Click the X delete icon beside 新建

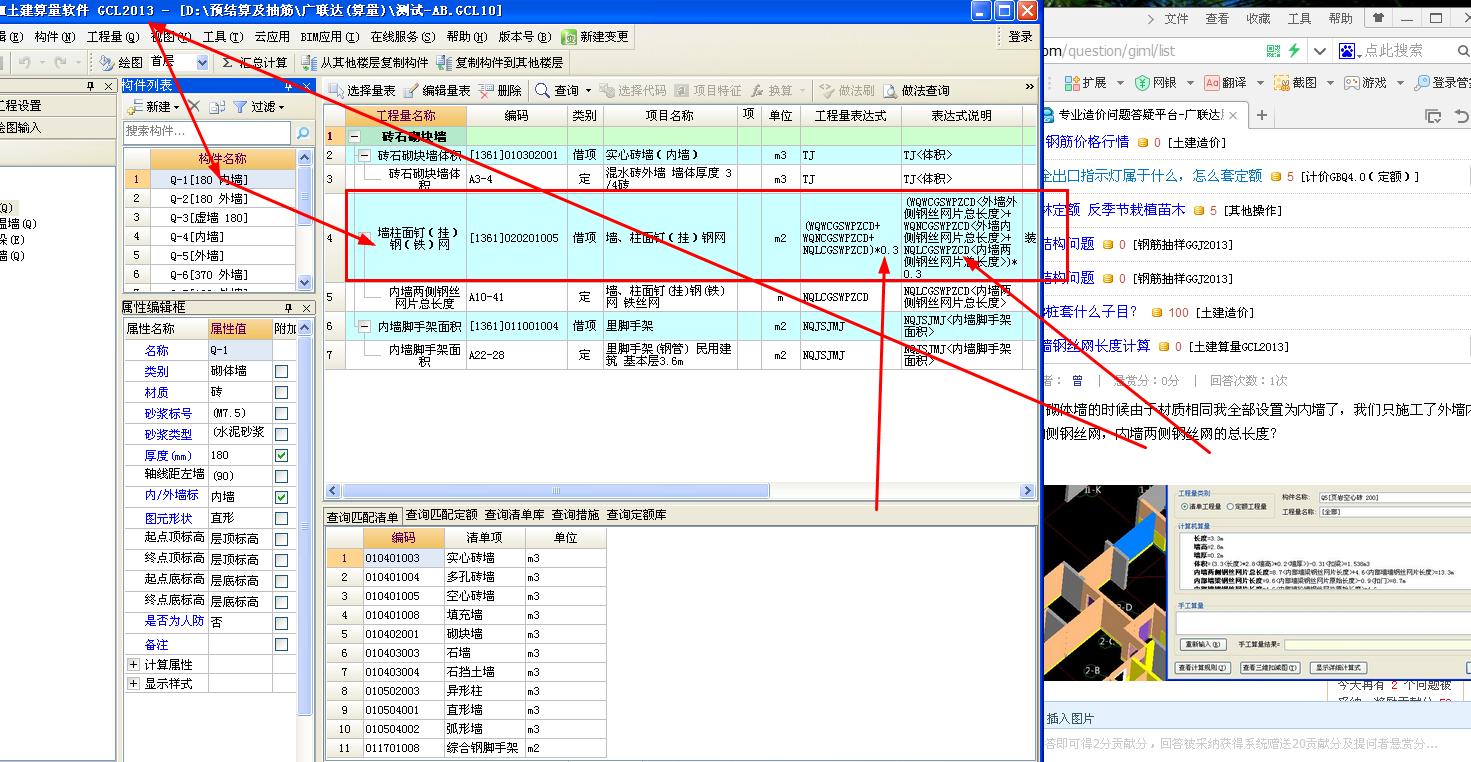click(x=194, y=106)
